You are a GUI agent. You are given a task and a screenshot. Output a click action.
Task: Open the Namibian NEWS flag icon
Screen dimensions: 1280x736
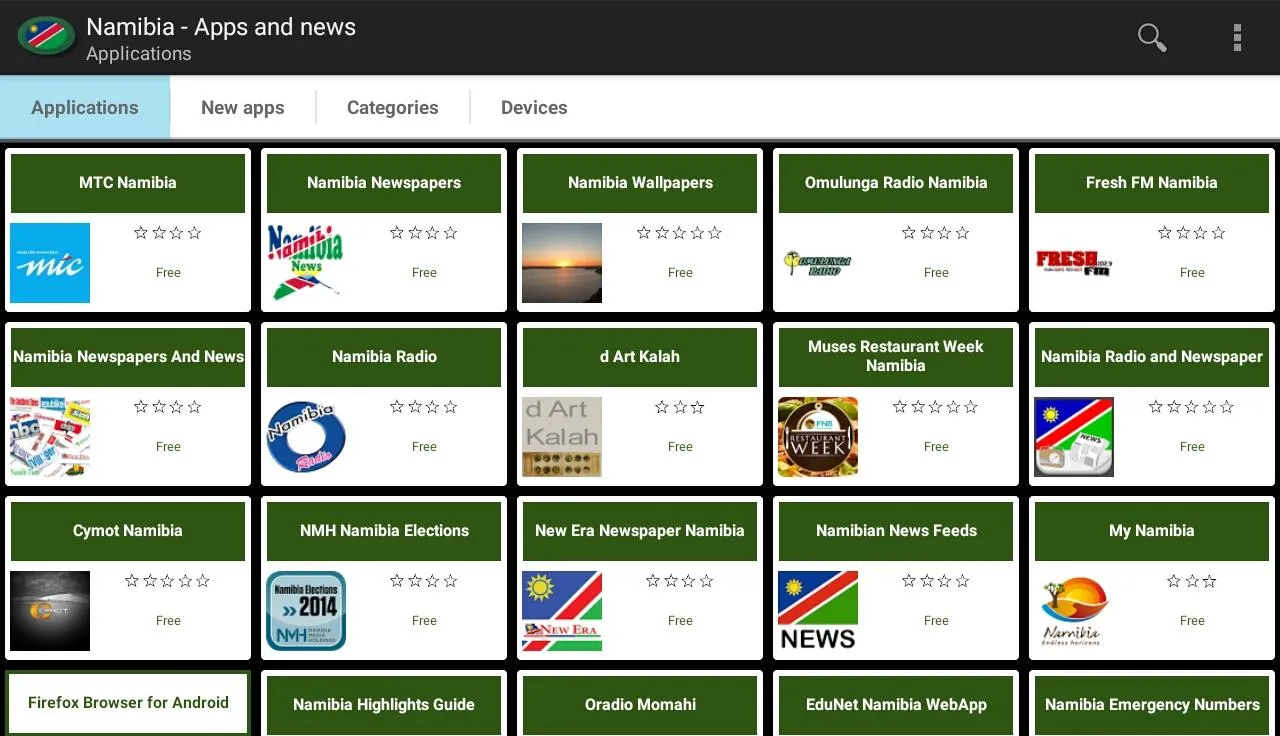818,611
